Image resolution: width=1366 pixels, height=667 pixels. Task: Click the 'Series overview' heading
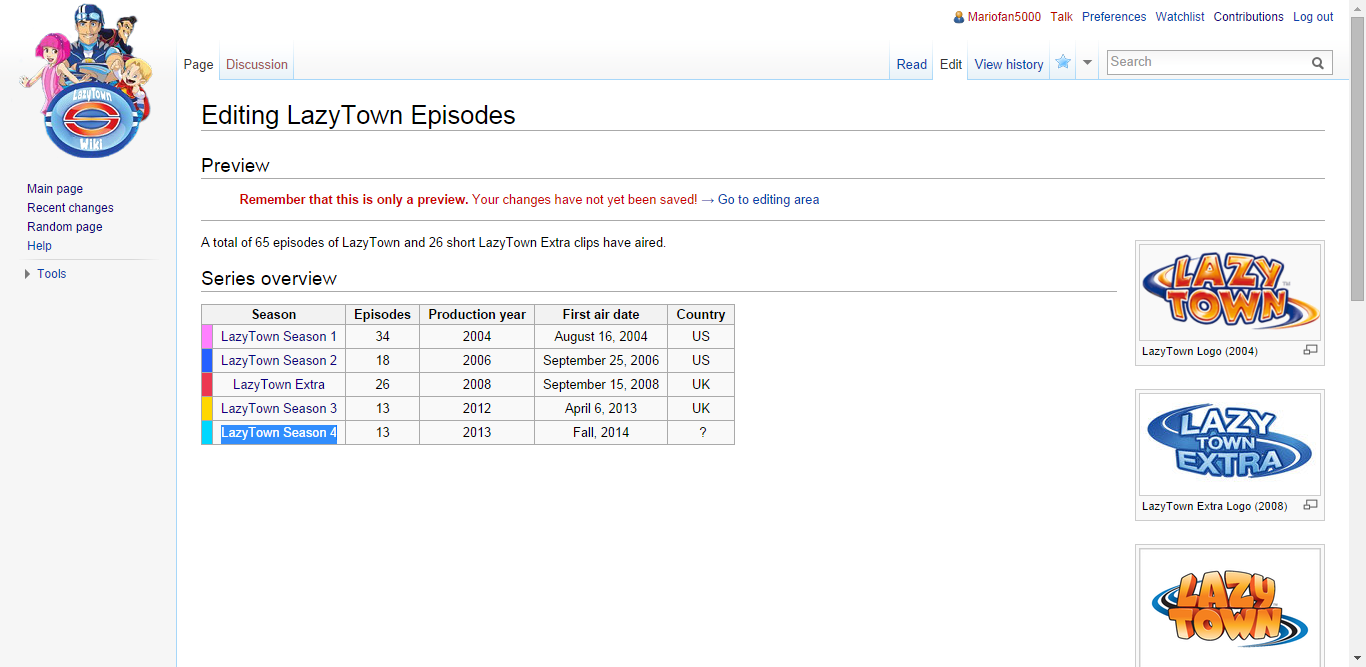point(269,279)
